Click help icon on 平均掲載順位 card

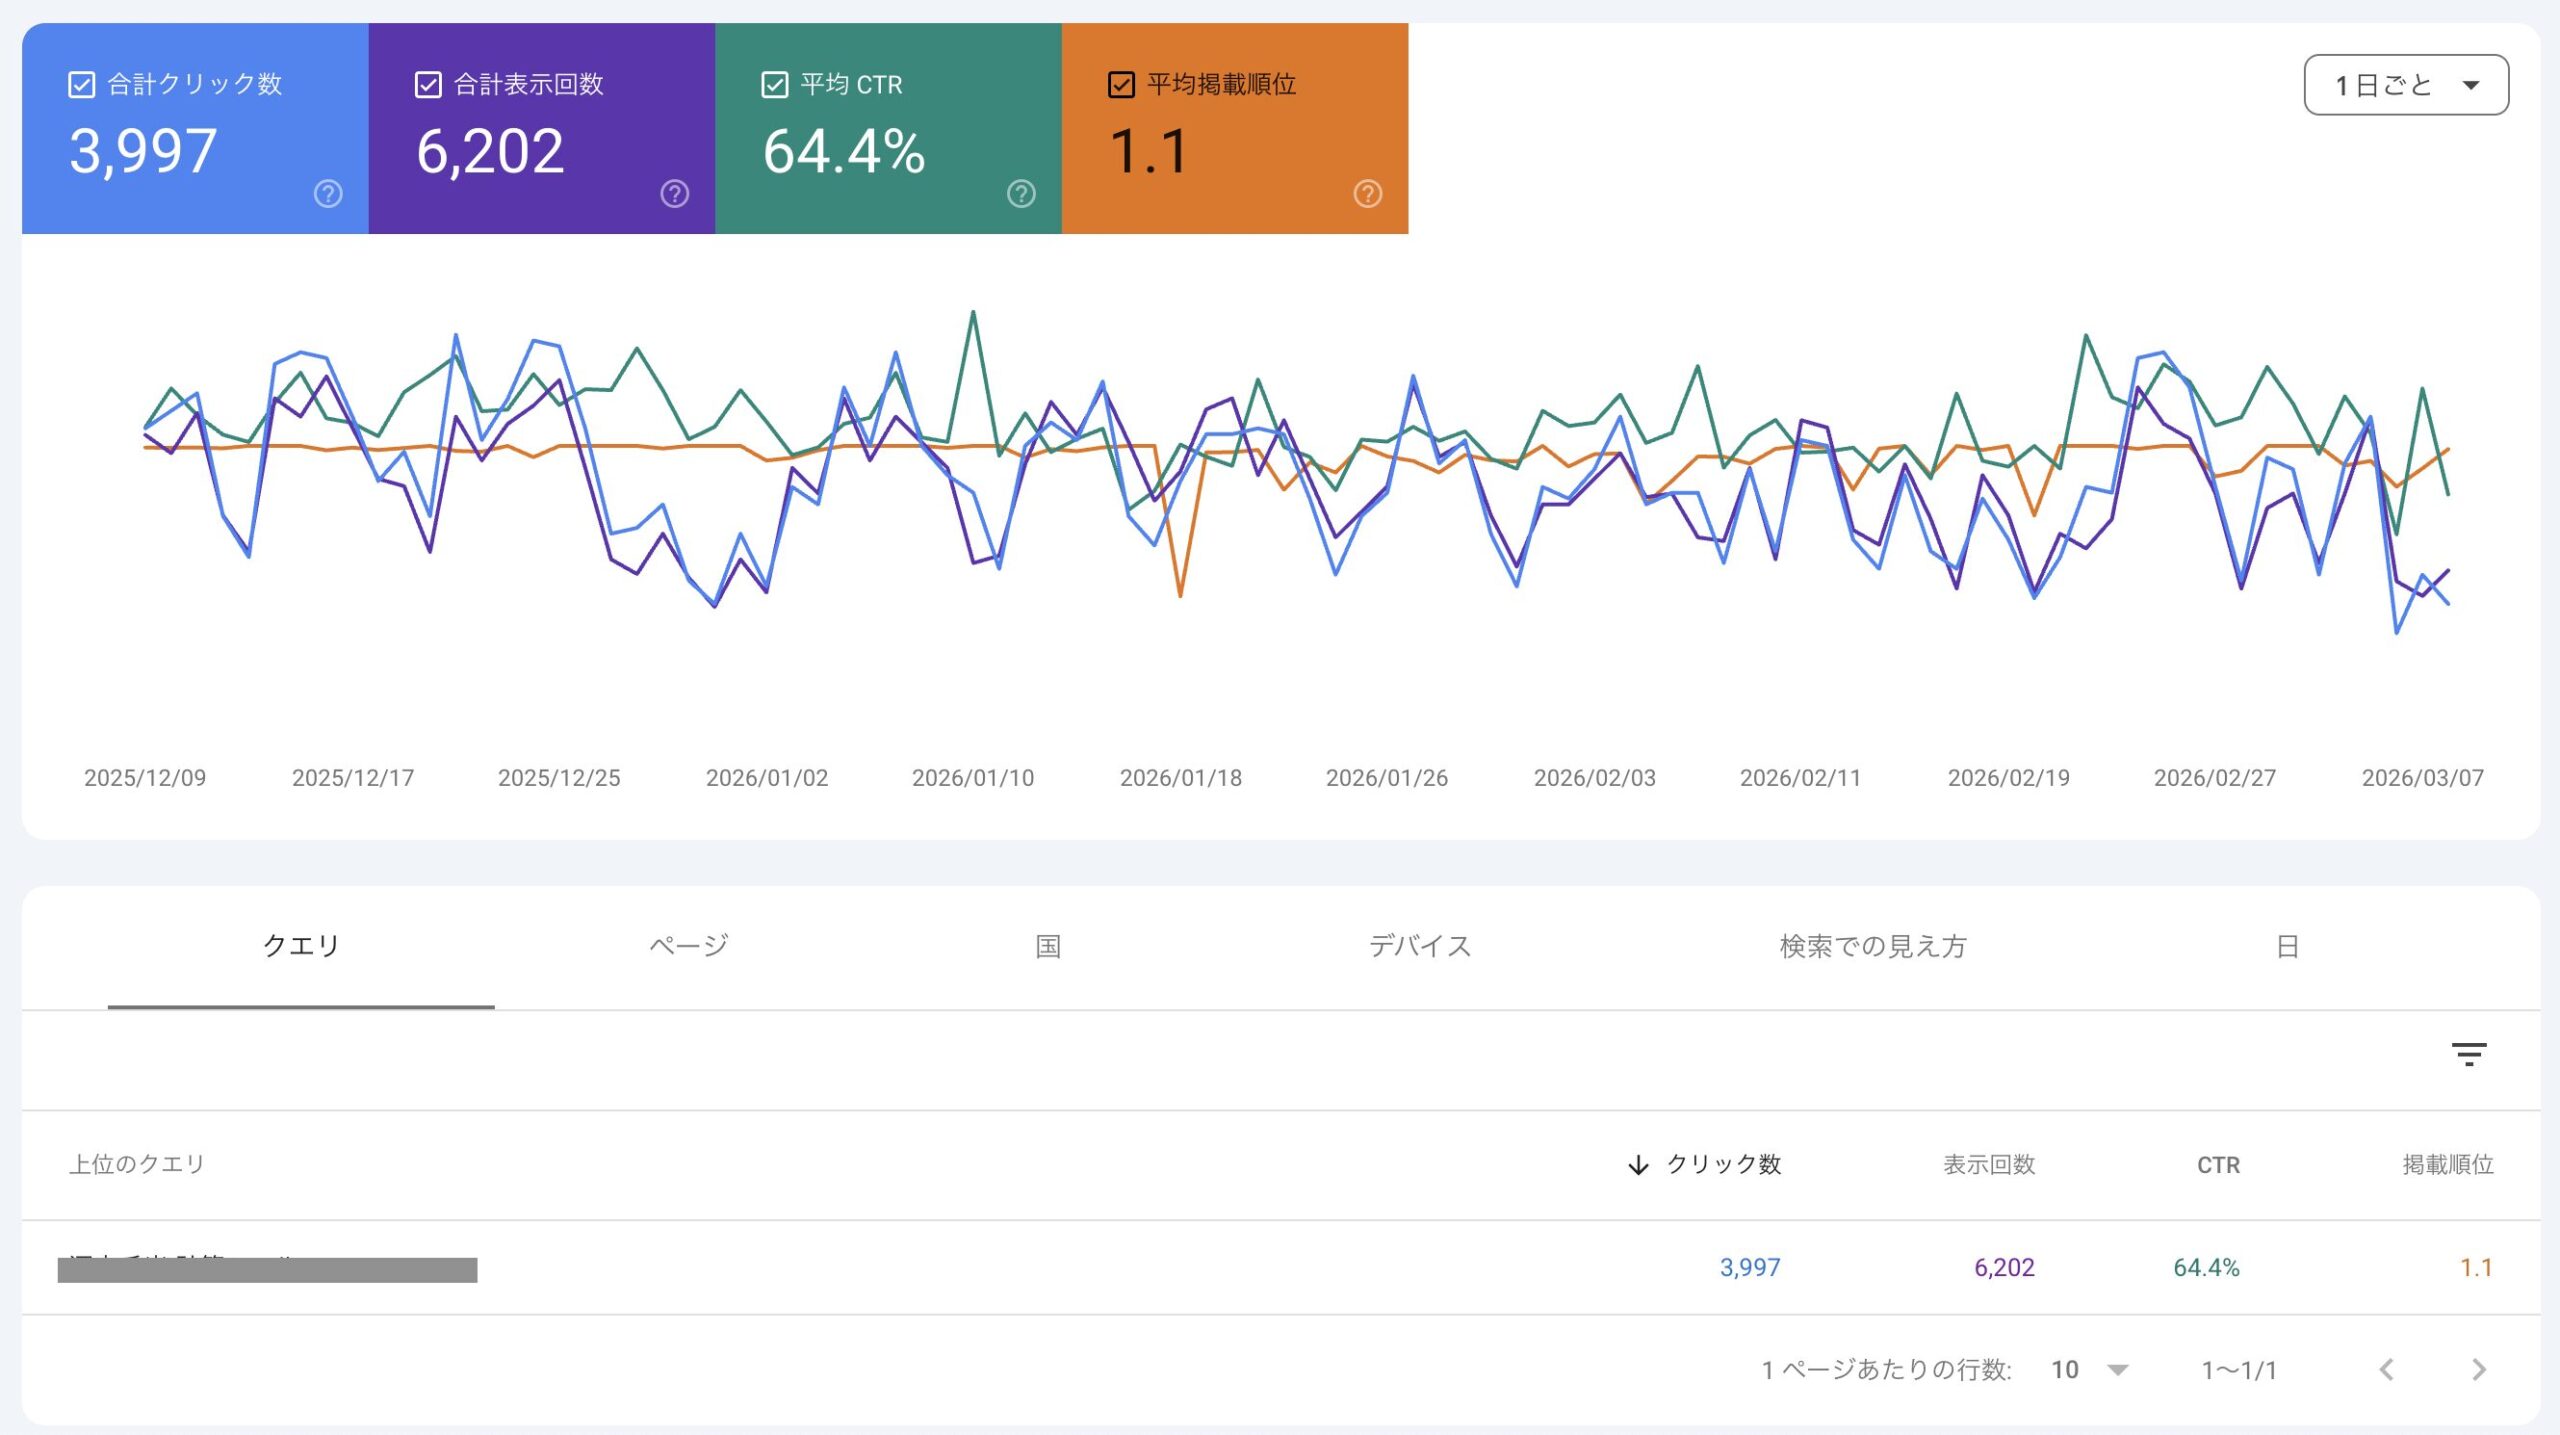pyautogui.click(x=1368, y=194)
